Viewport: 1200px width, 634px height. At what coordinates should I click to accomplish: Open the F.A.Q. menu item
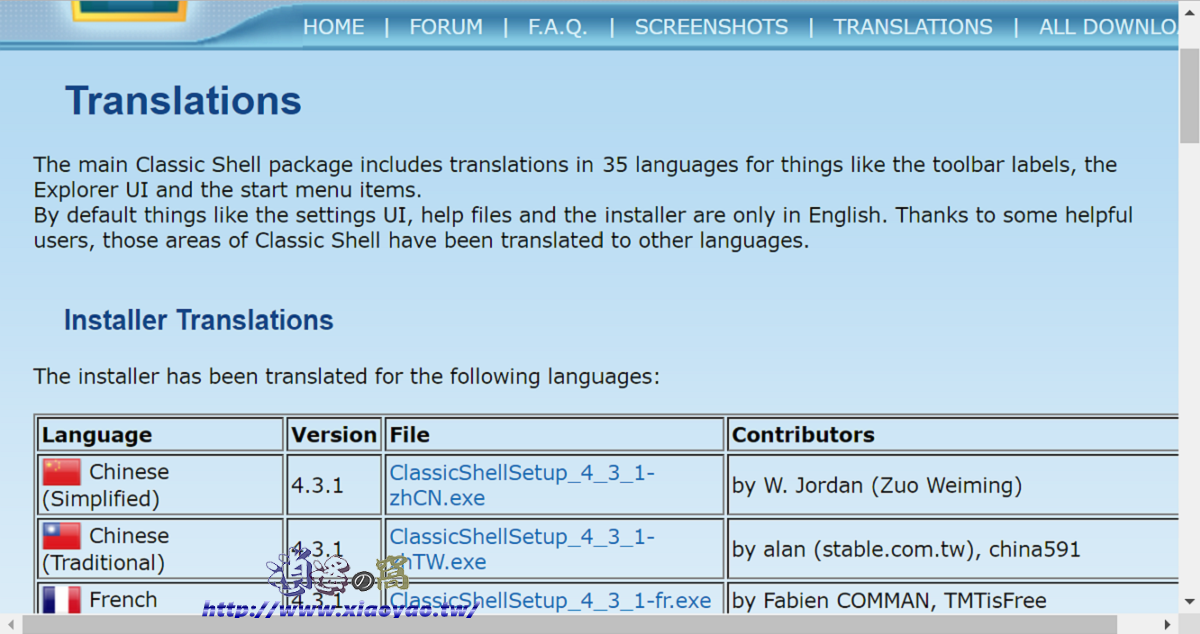[558, 27]
